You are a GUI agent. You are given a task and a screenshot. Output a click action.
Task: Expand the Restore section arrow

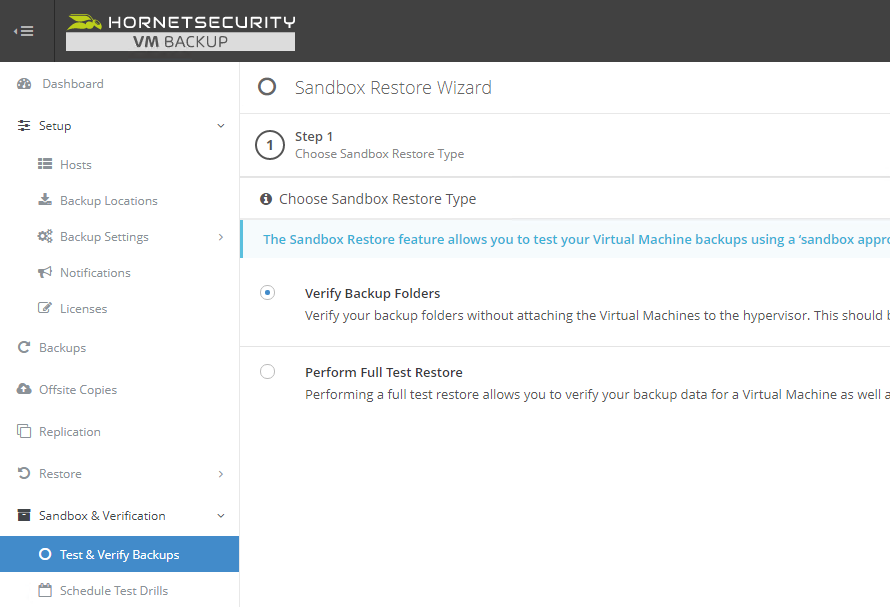(221, 473)
